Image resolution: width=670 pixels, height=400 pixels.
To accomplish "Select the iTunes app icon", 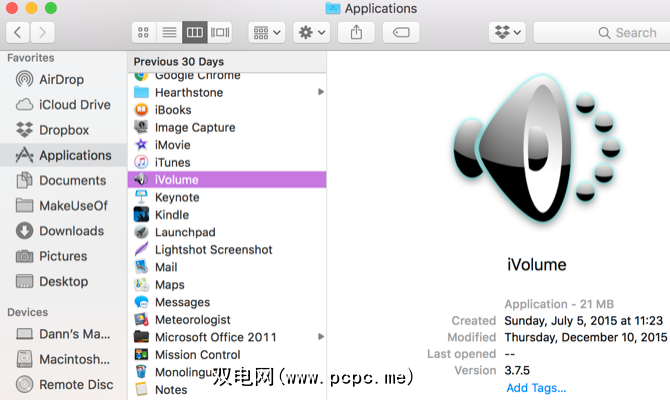I will tap(142, 162).
